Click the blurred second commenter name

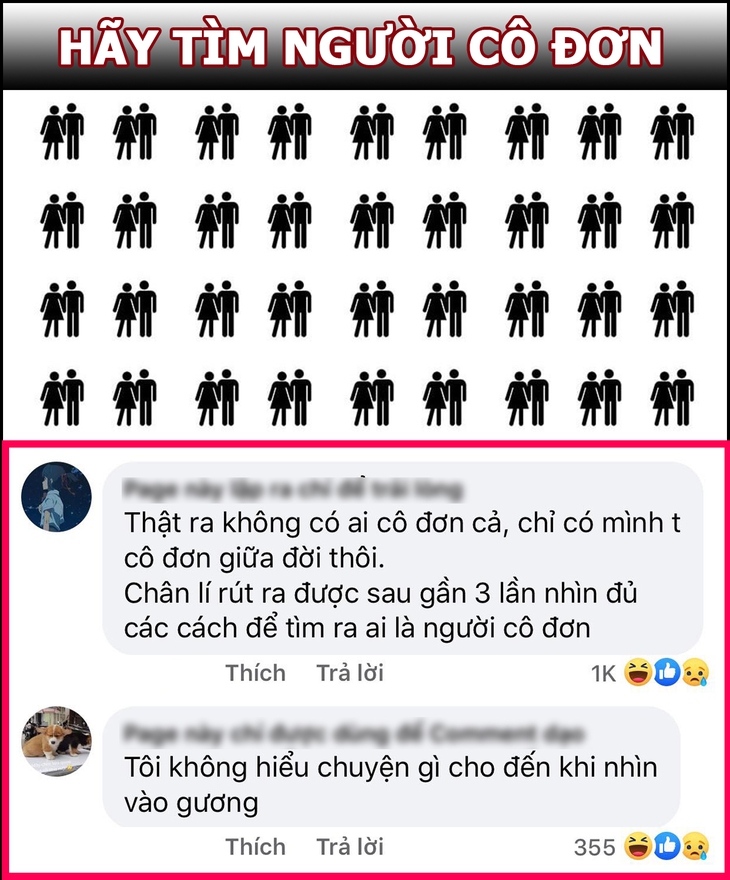tap(354, 733)
